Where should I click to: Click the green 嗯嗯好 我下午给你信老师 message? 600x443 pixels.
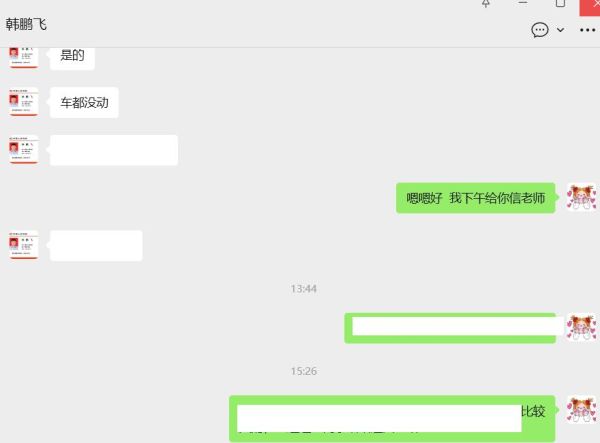(x=476, y=198)
